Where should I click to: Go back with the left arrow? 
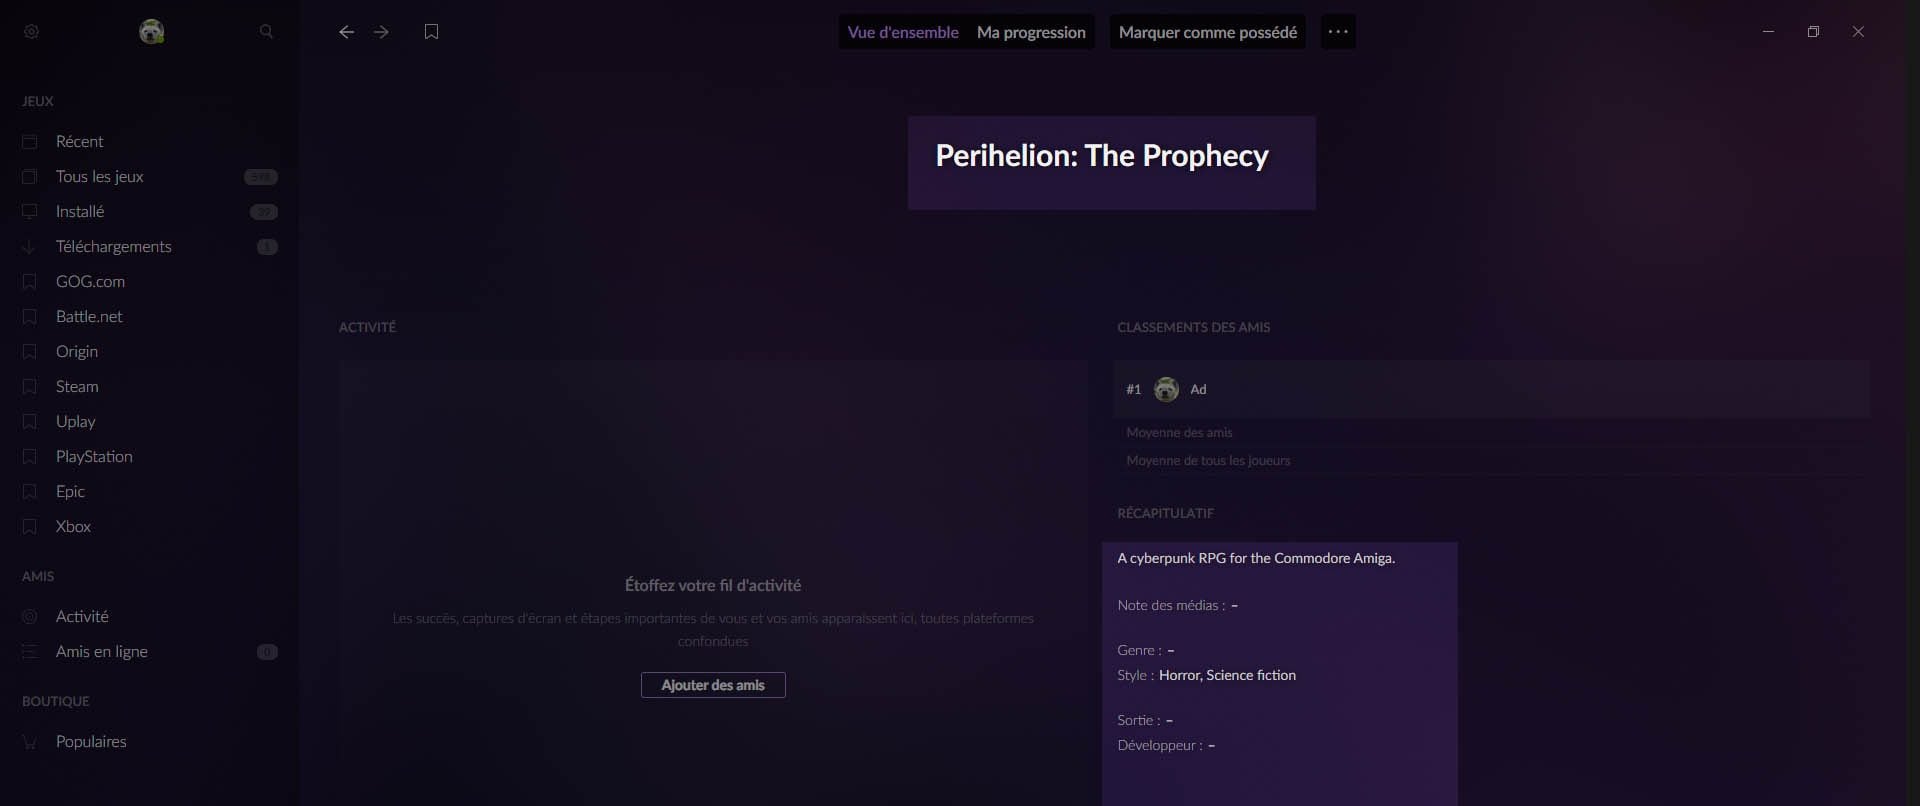point(346,32)
